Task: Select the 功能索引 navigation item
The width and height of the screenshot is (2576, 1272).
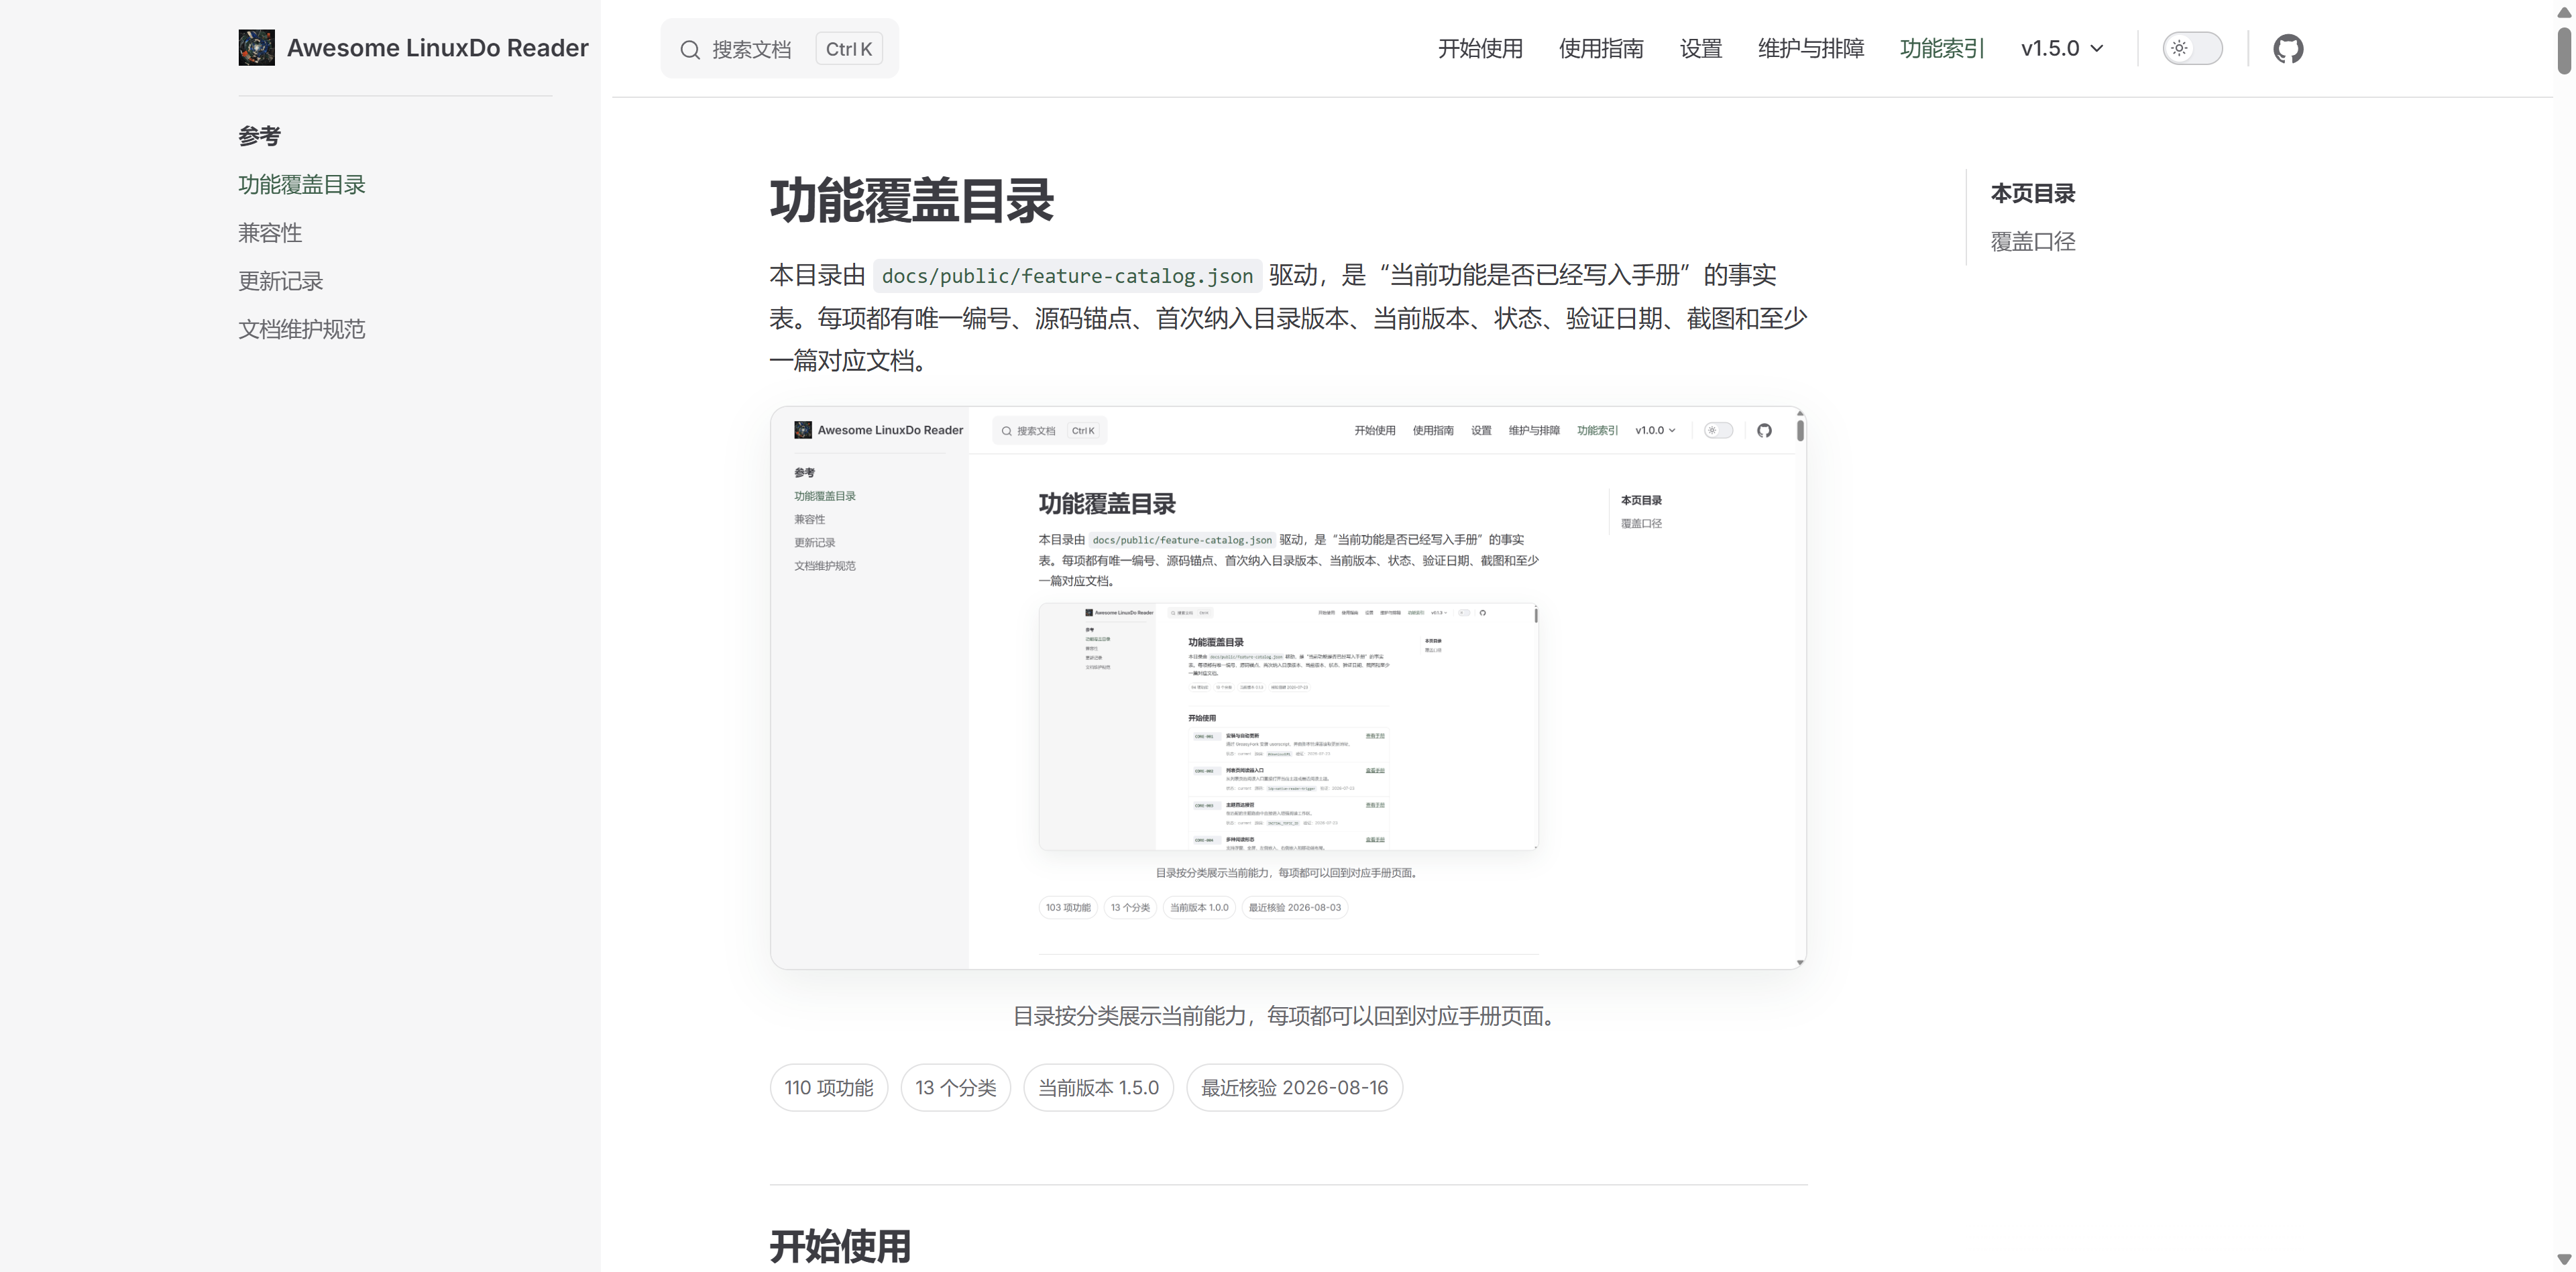Action: (1942, 48)
